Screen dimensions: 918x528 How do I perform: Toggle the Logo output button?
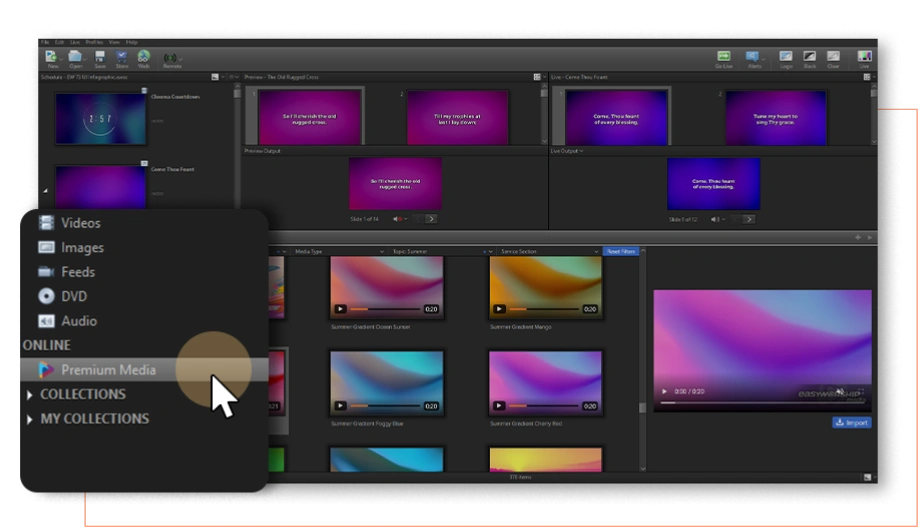(786, 58)
